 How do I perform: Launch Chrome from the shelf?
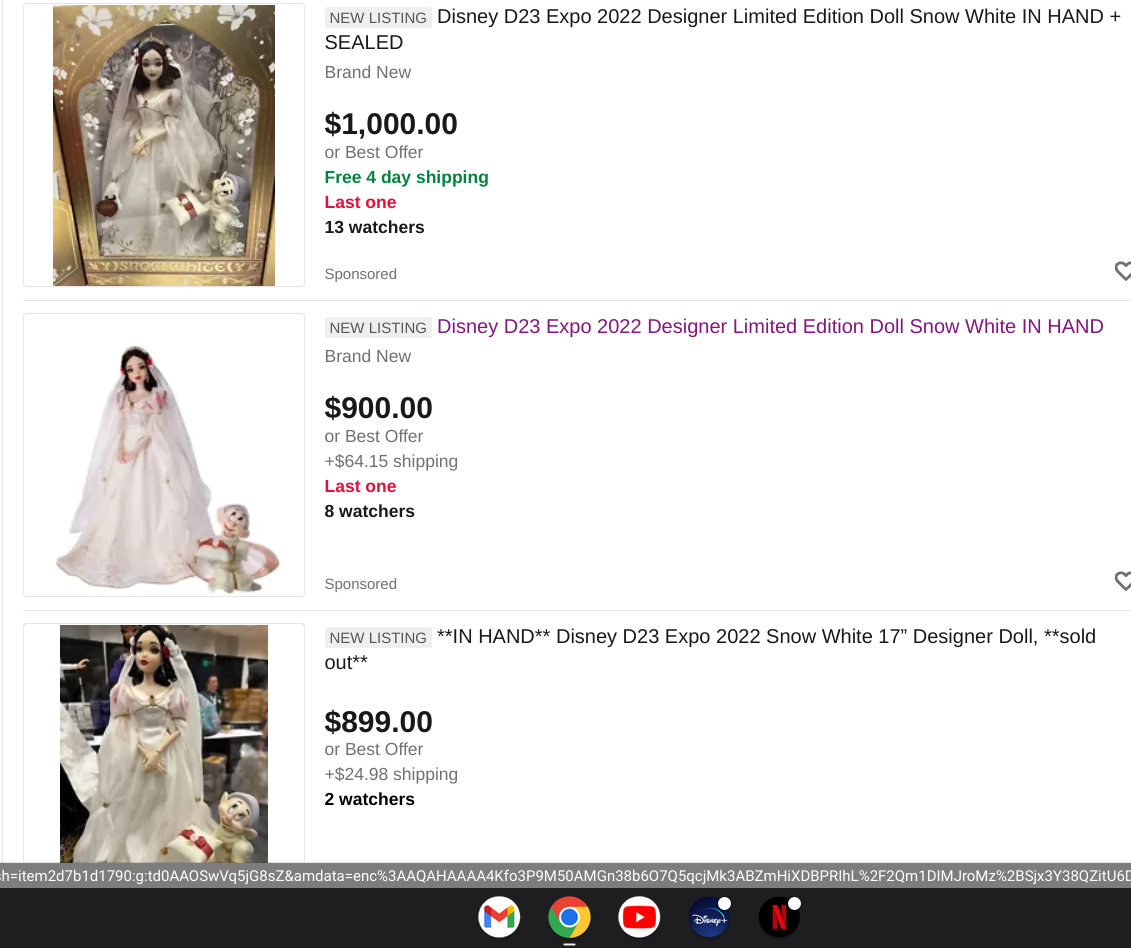(569, 917)
